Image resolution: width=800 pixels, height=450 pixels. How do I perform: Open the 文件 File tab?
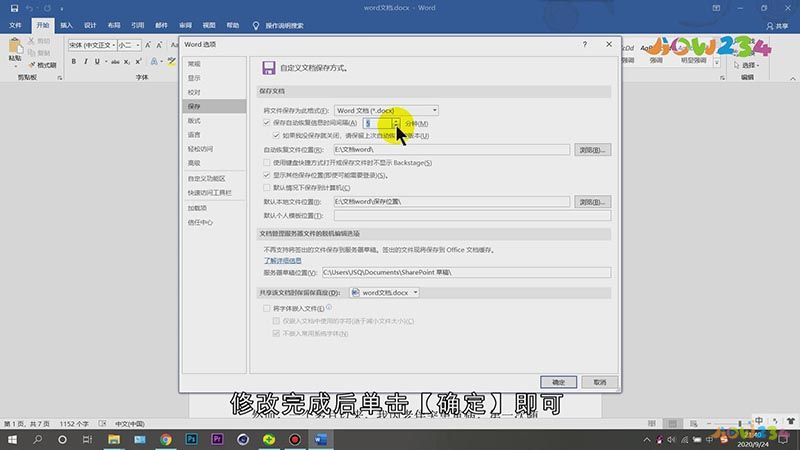pos(15,25)
